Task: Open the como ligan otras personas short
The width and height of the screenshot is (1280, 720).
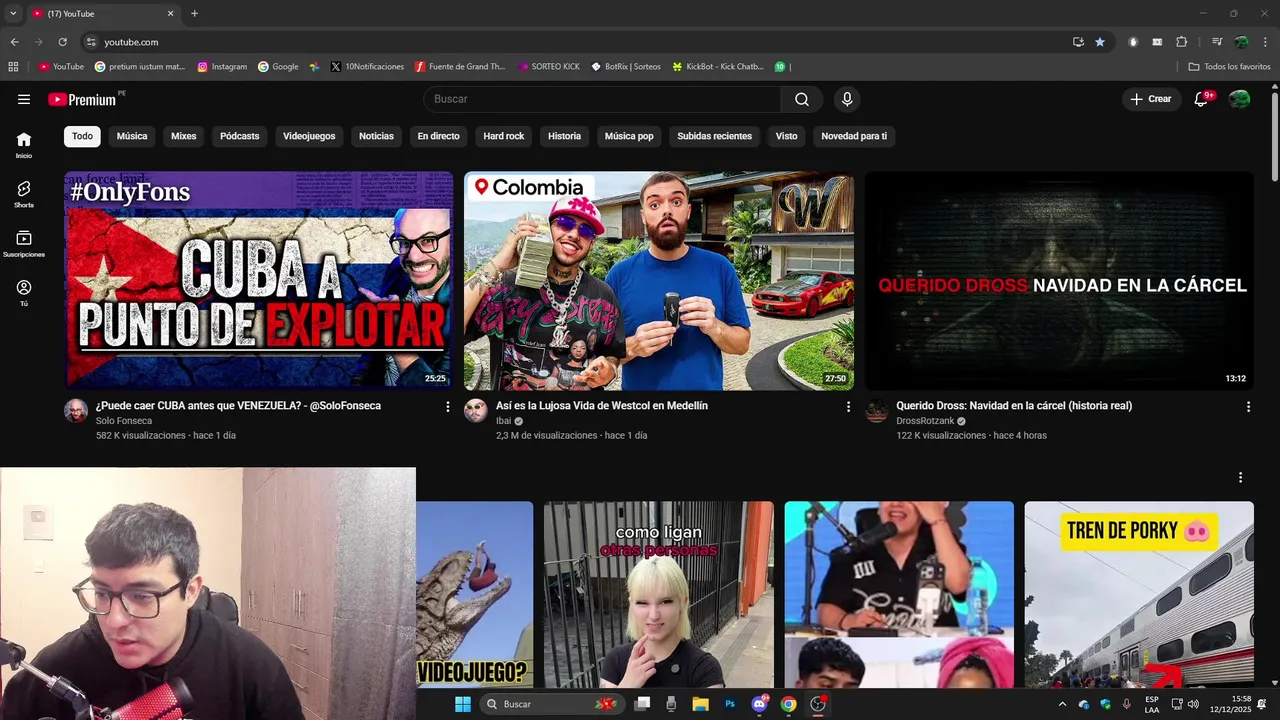Action: point(659,595)
